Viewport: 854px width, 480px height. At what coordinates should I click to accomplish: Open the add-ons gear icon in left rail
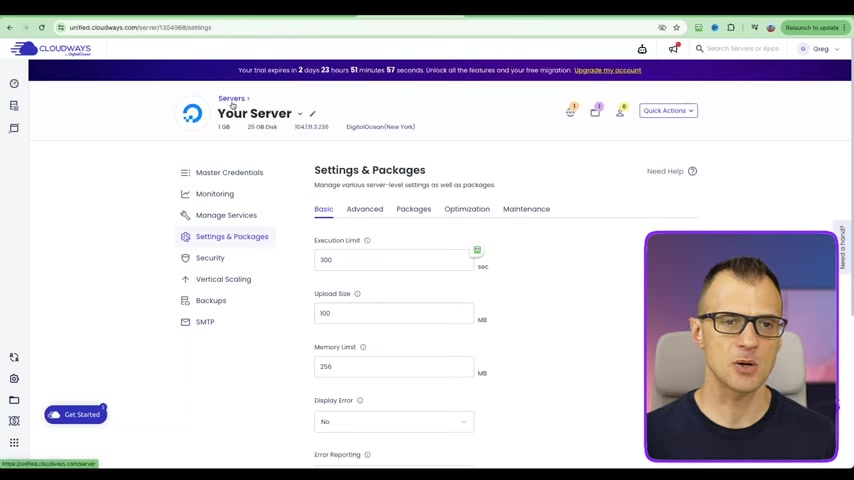coord(14,379)
